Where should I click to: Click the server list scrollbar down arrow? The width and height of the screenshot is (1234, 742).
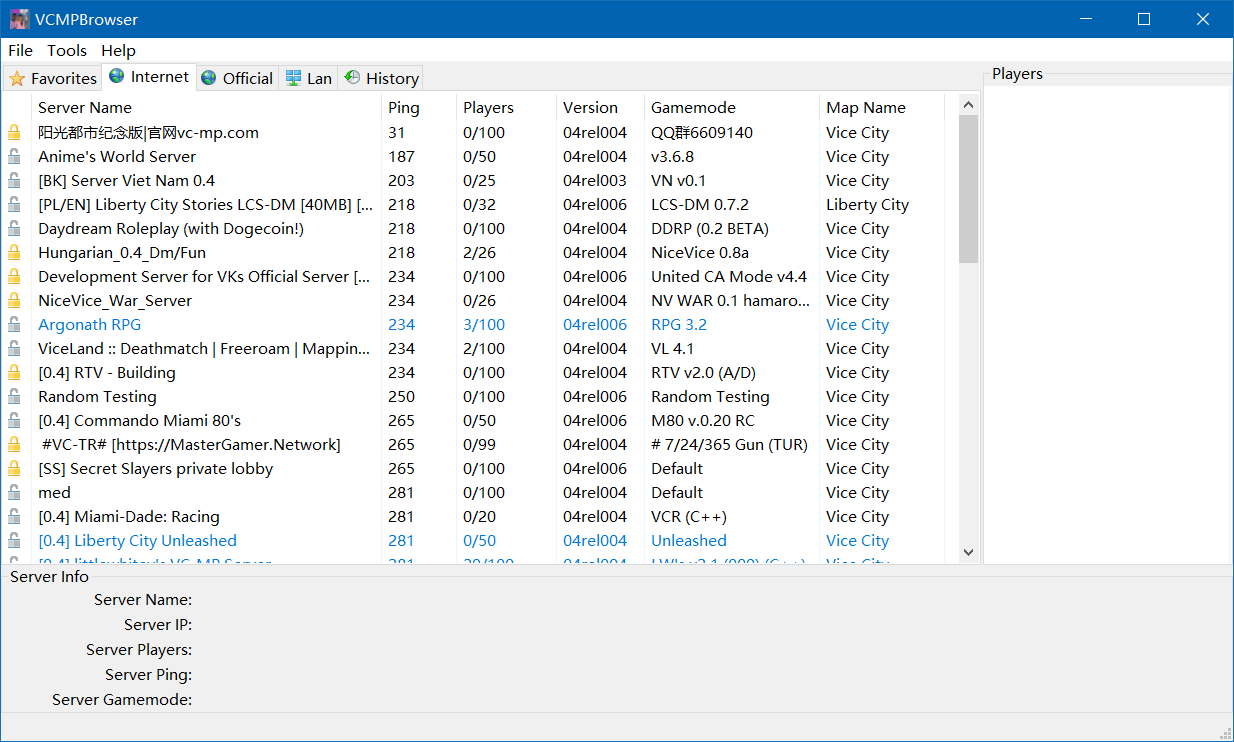point(968,552)
